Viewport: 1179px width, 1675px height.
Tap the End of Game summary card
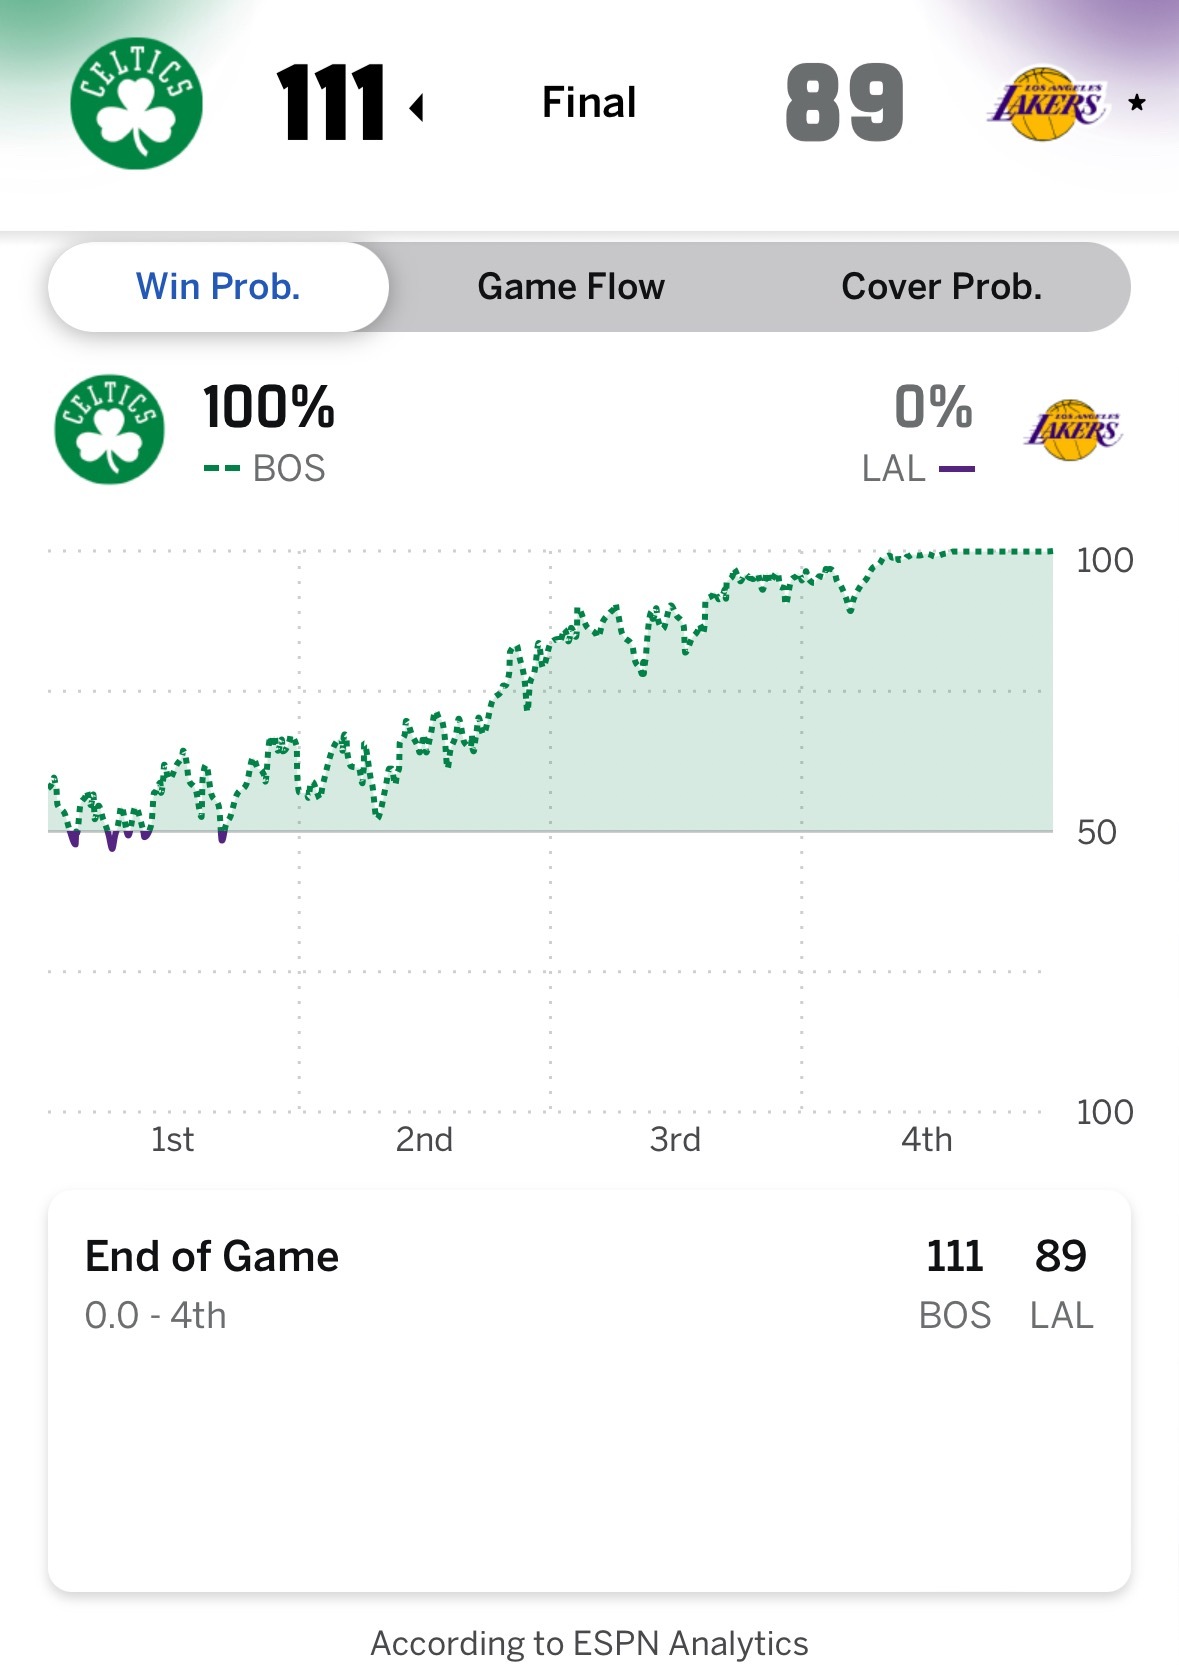(589, 1390)
